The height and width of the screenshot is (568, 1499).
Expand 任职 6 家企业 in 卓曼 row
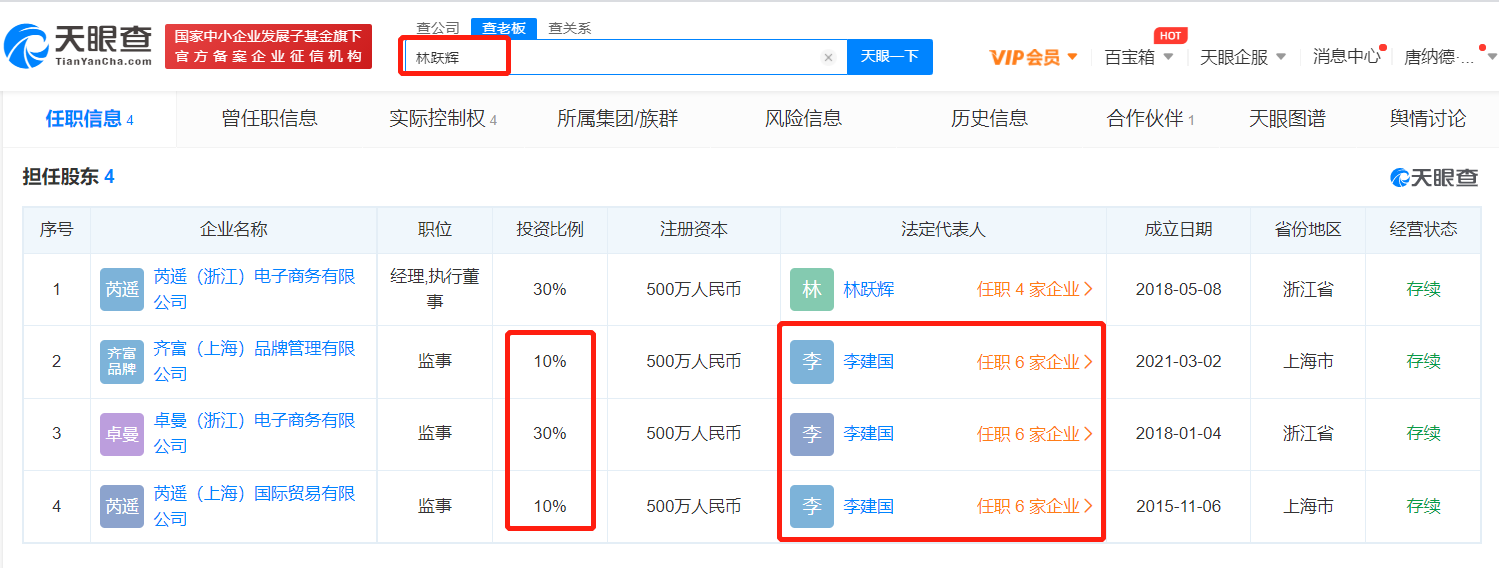tap(1035, 434)
